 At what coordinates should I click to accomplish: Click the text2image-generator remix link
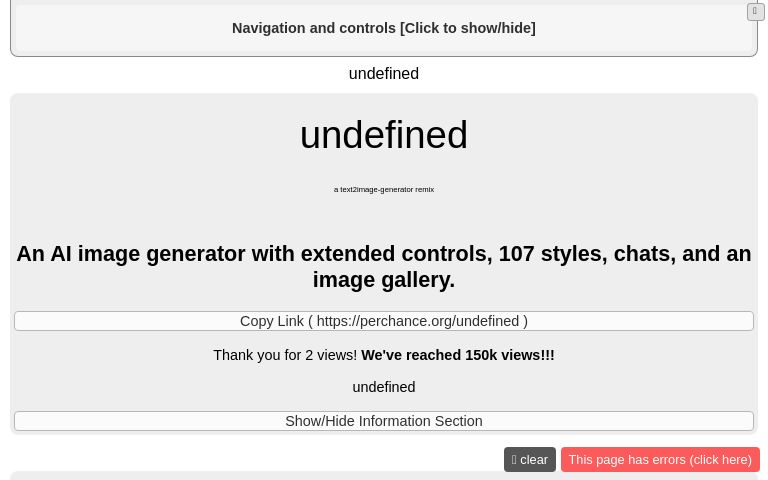tap(383, 189)
